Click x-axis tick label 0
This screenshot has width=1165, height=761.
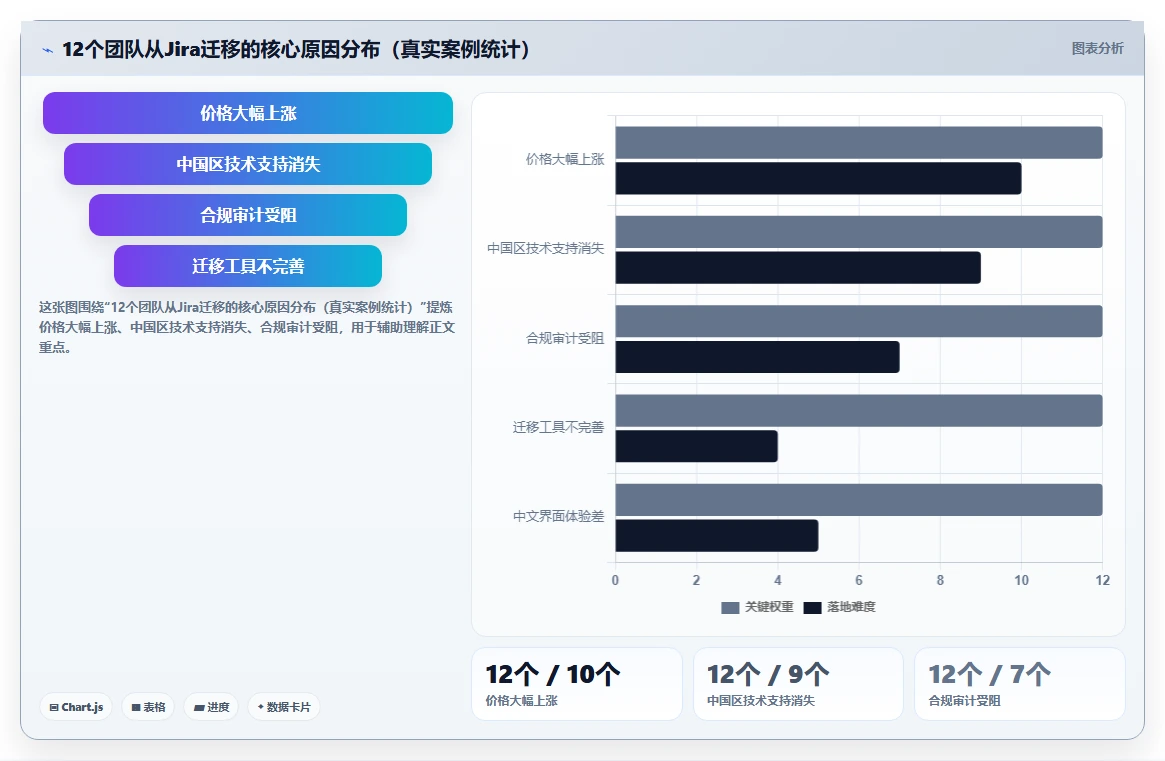[x=615, y=580]
